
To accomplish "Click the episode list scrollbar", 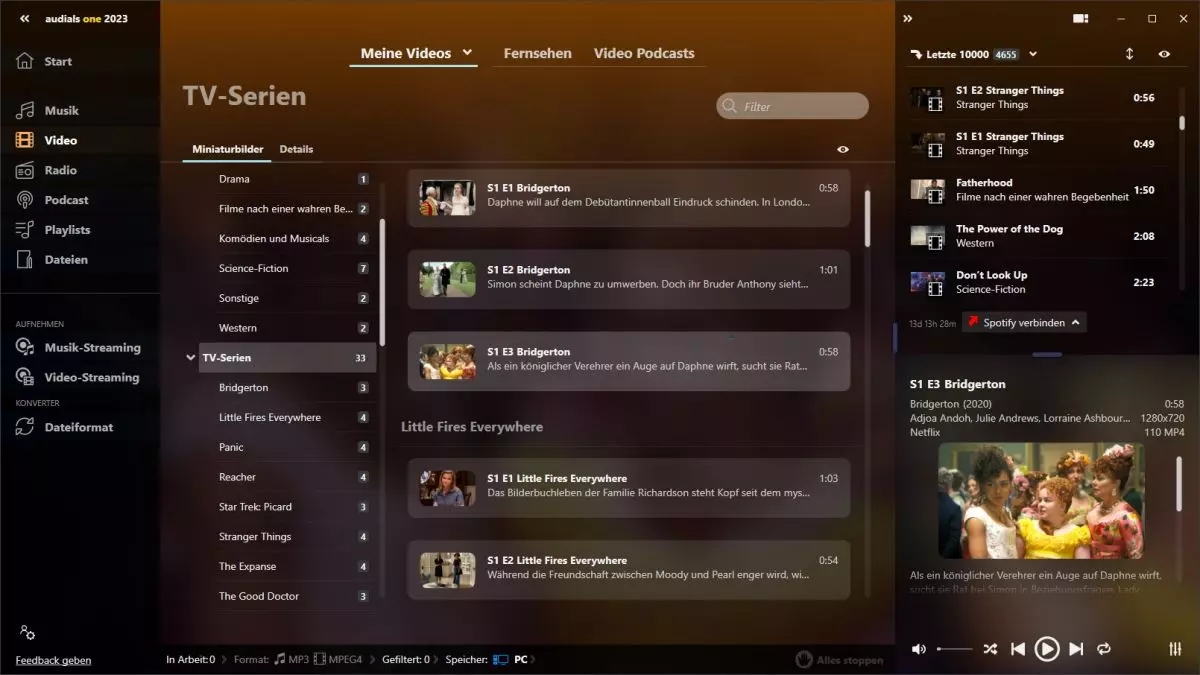I will tap(867, 218).
